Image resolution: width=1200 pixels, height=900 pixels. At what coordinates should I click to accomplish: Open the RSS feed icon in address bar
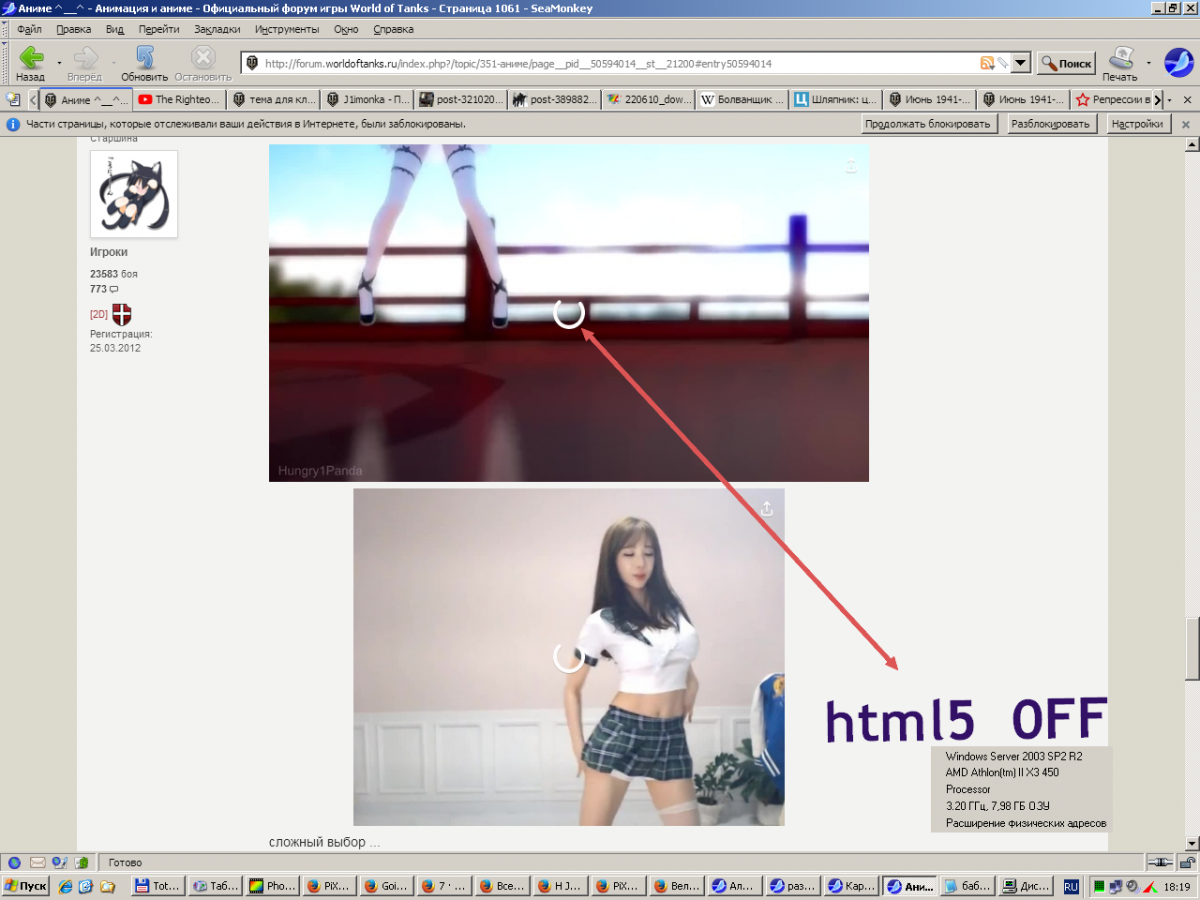987,63
